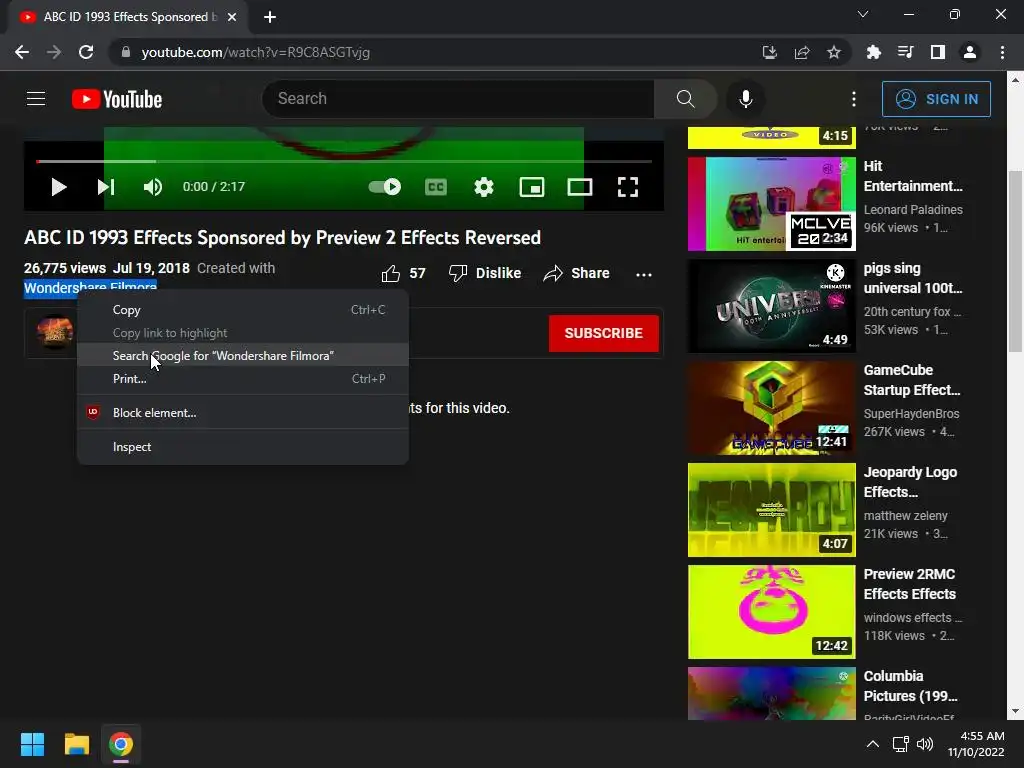This screenshot has width=1024, height=768.
Task: Click the video progress bar
Action: point(344,161)
